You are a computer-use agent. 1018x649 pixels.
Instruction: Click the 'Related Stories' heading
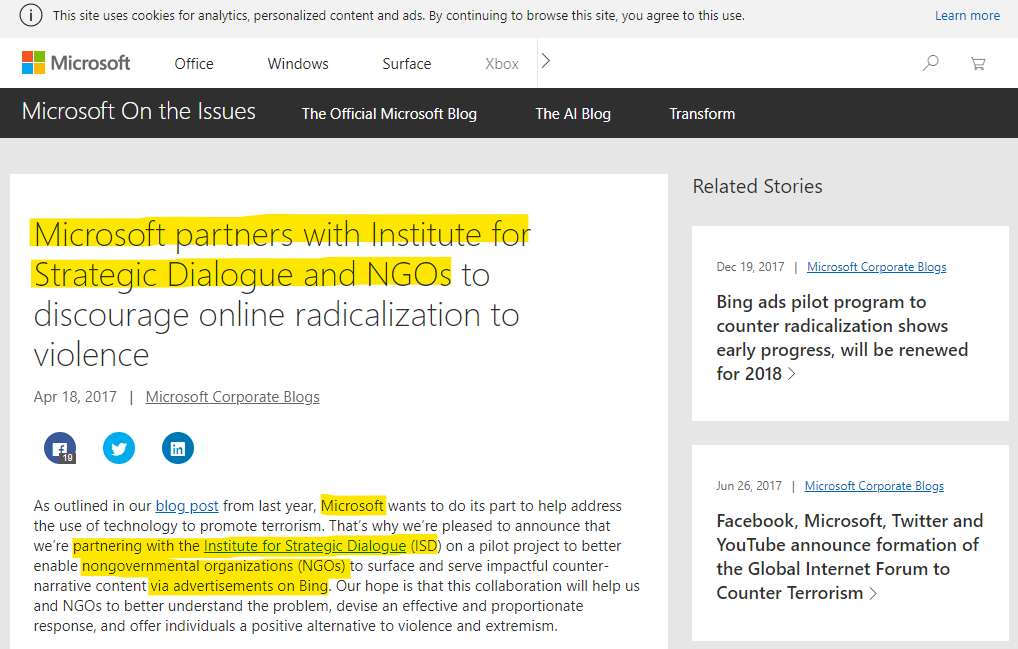coord(758,186)
